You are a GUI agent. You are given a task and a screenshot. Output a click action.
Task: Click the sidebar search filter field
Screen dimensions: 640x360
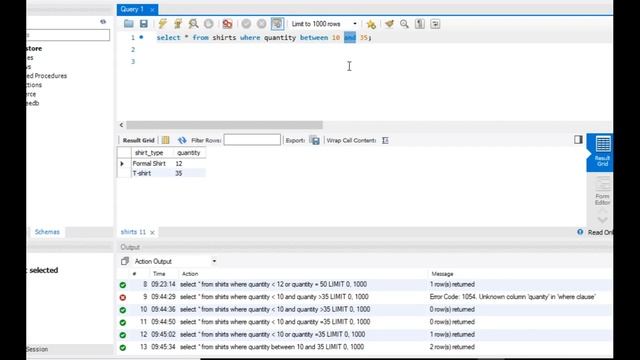coord(68,35)
